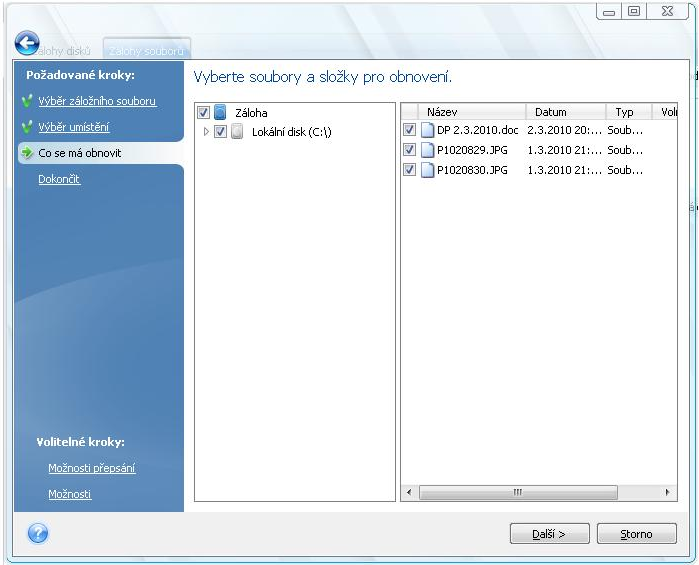This screenshot has height=565, width=699.
Task: Sort files by the Typ column
Action: click(x=629, y=111)
